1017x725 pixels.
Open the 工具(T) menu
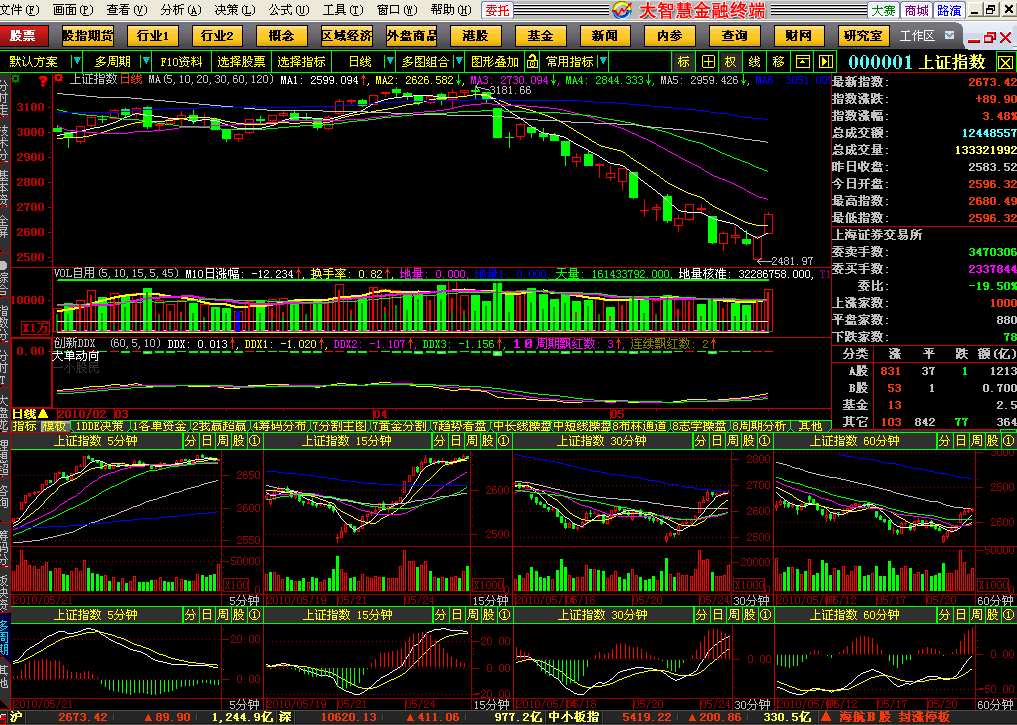[343, 10]
